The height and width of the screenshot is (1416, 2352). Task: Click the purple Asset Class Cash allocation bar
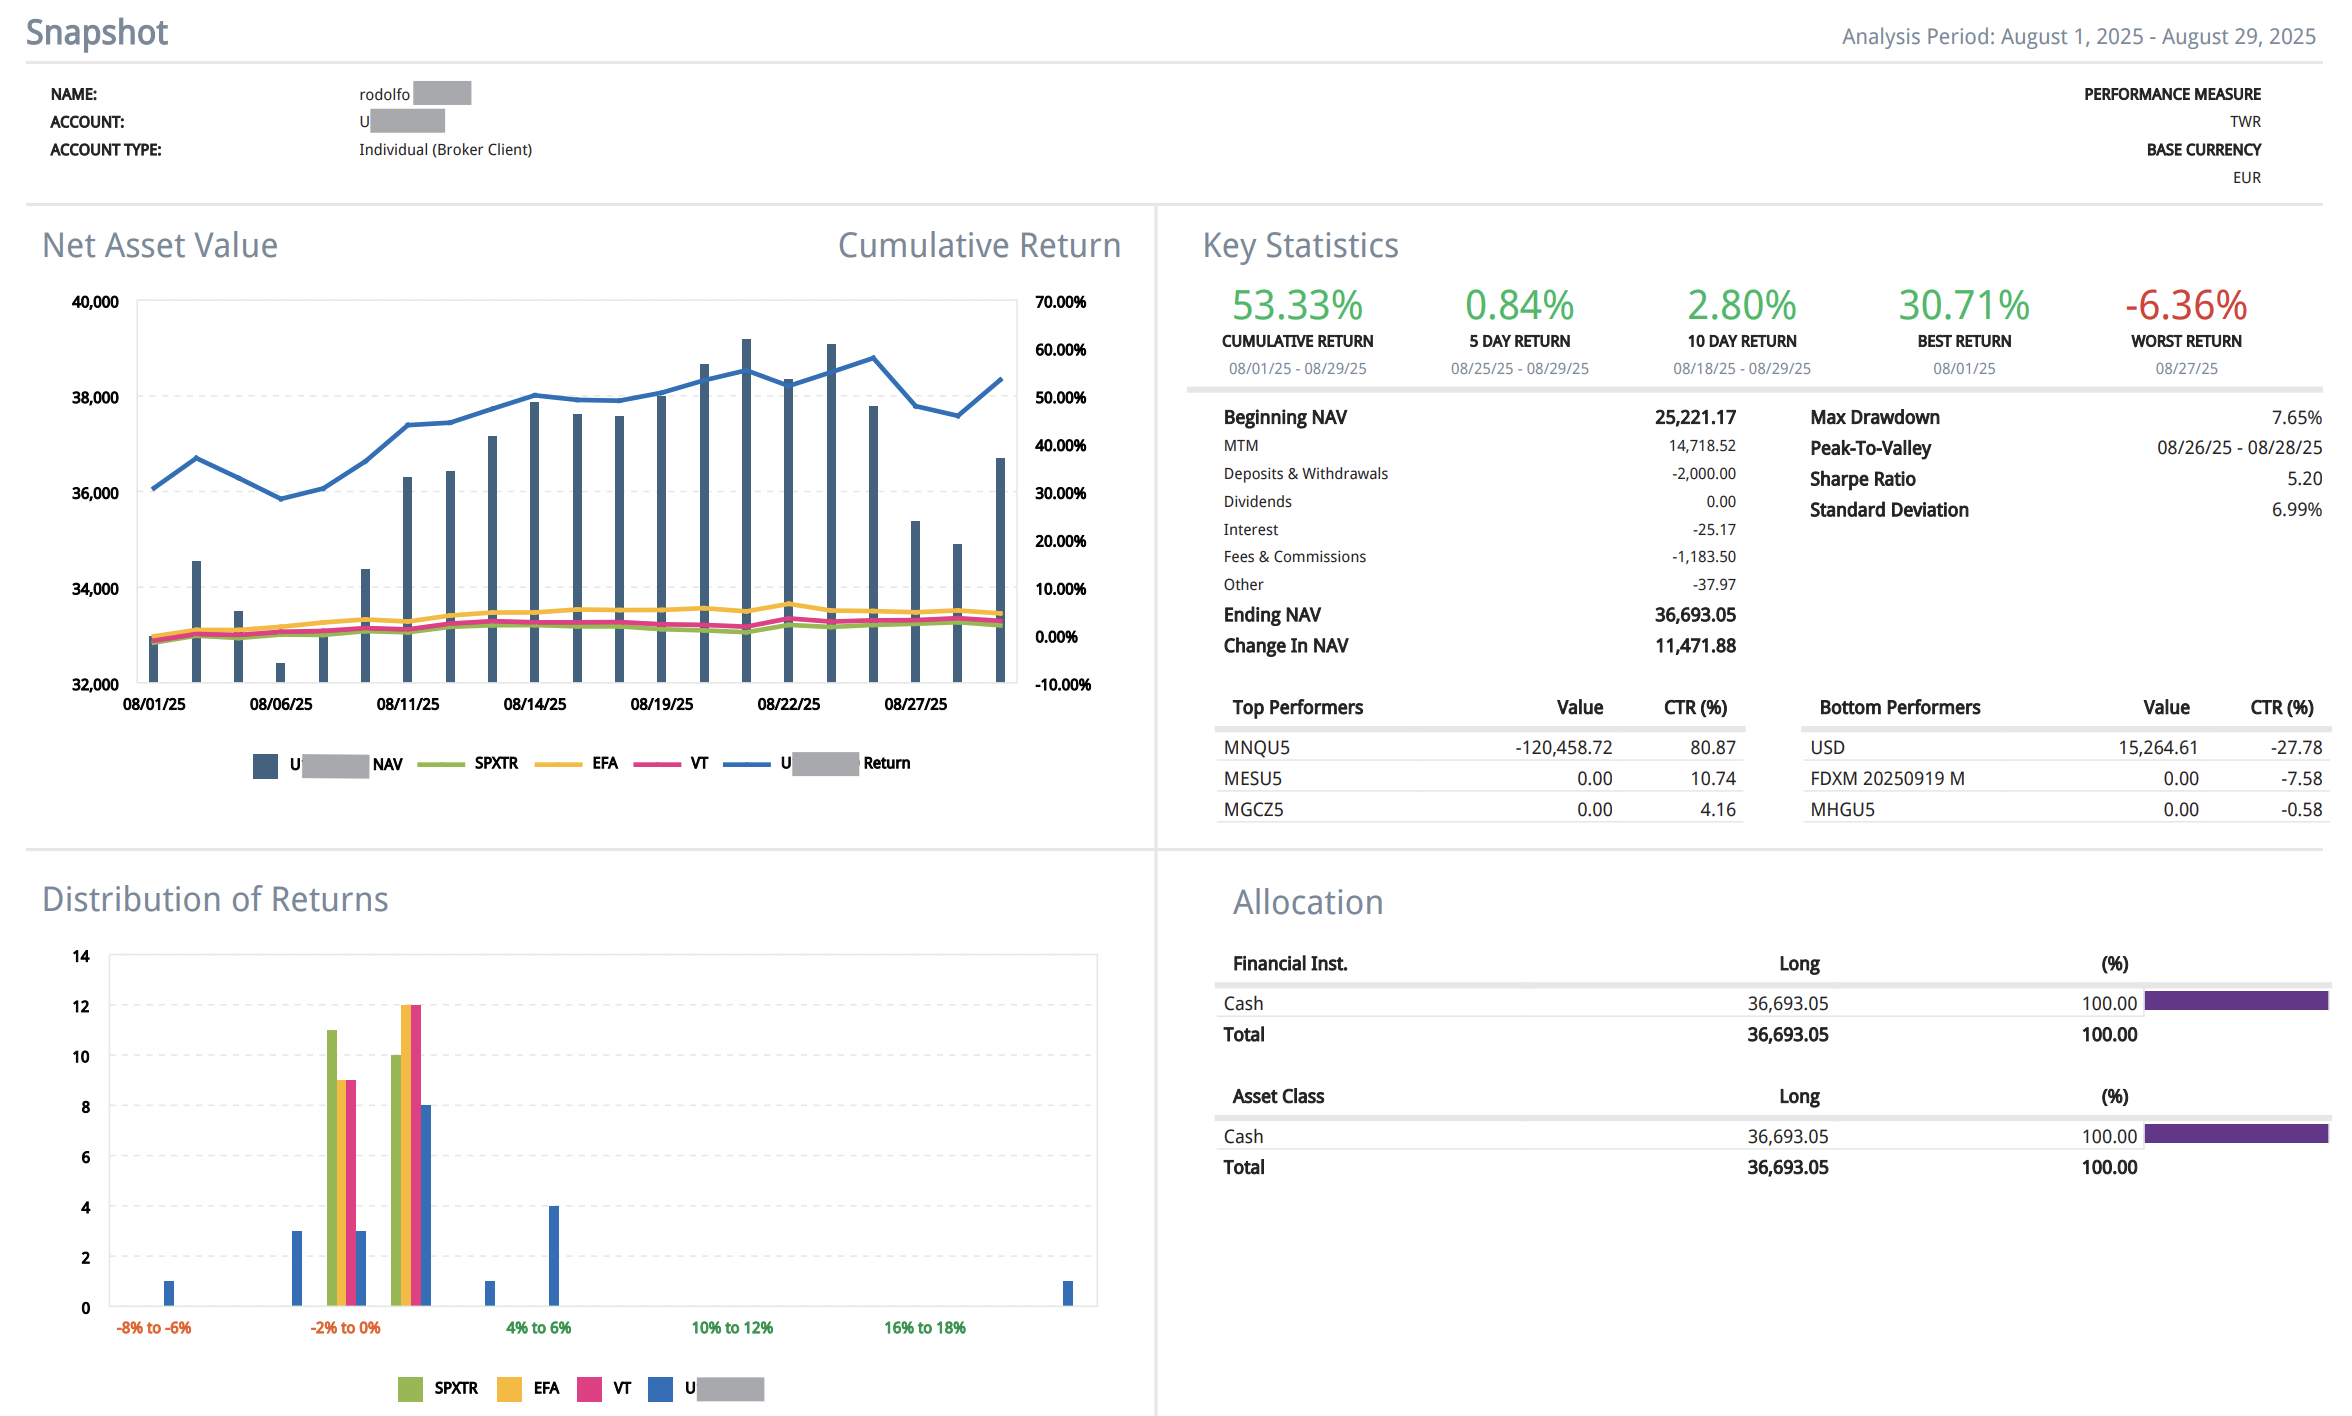coord(2236,1134)
